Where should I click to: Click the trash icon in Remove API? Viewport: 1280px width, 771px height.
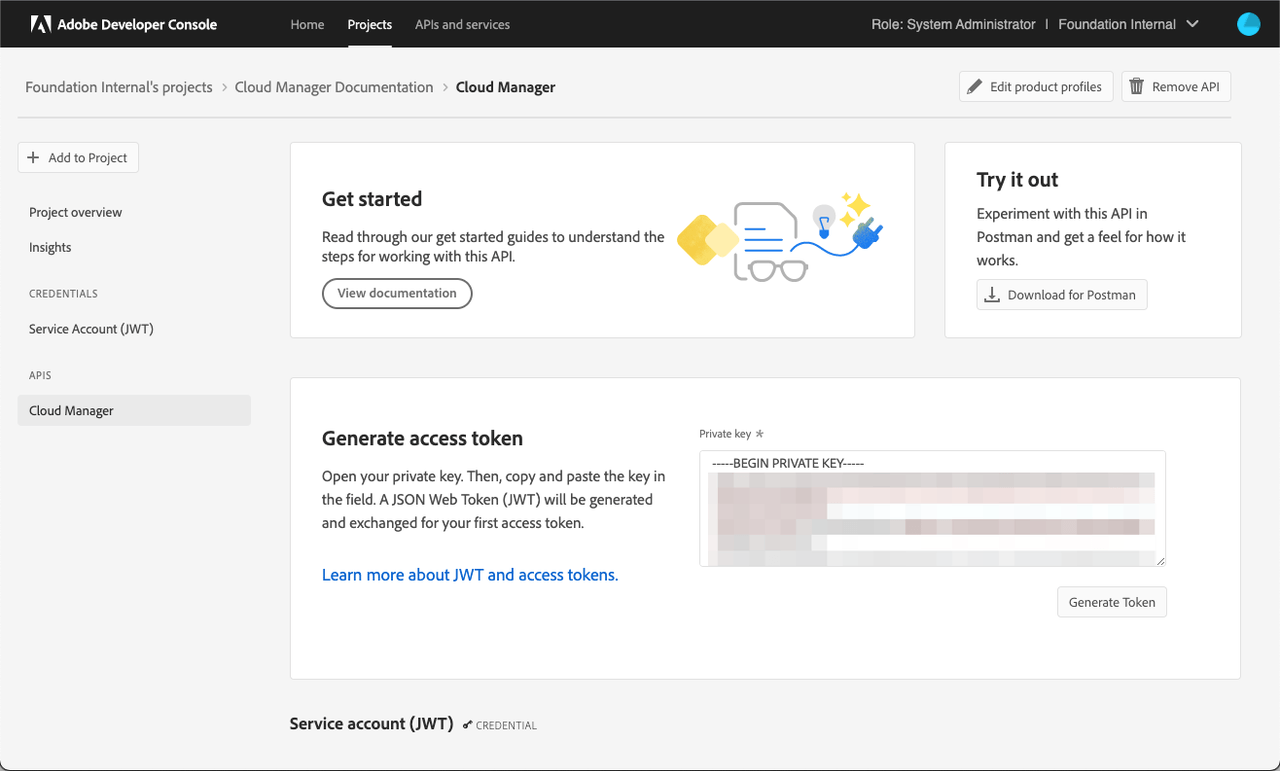click(1137, 87)
